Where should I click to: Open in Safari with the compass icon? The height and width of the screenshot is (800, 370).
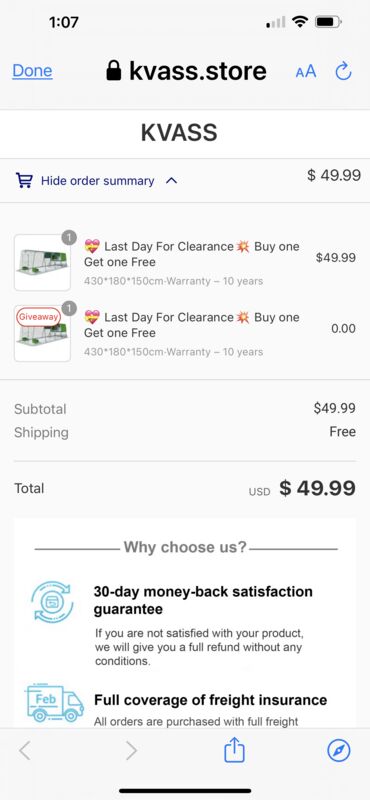[x=339, y=751]
